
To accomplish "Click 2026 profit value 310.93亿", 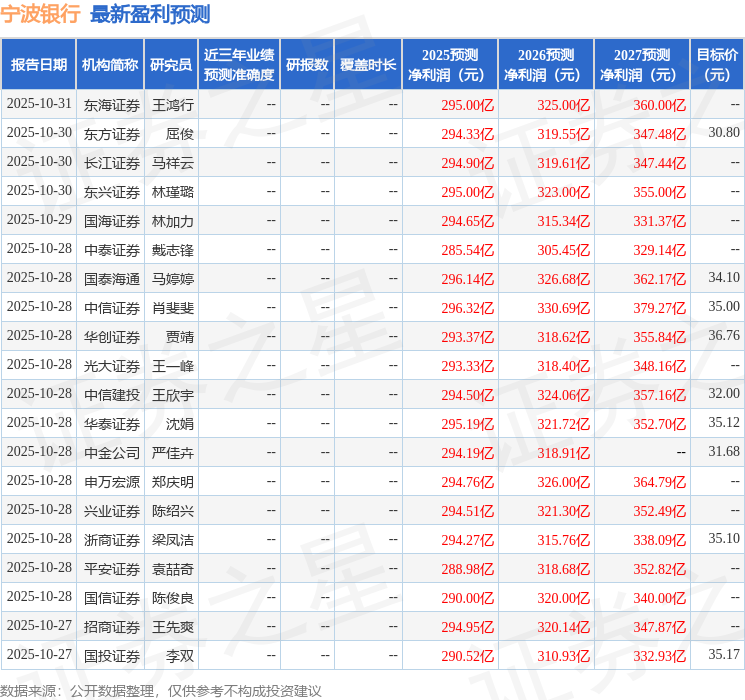I will point(564,656).
